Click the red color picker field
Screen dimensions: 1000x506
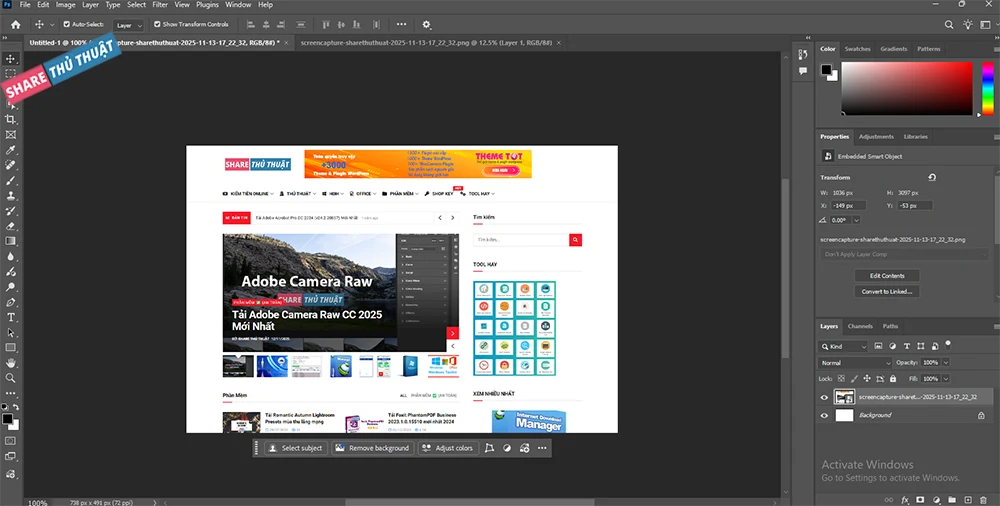coord(907,88)
